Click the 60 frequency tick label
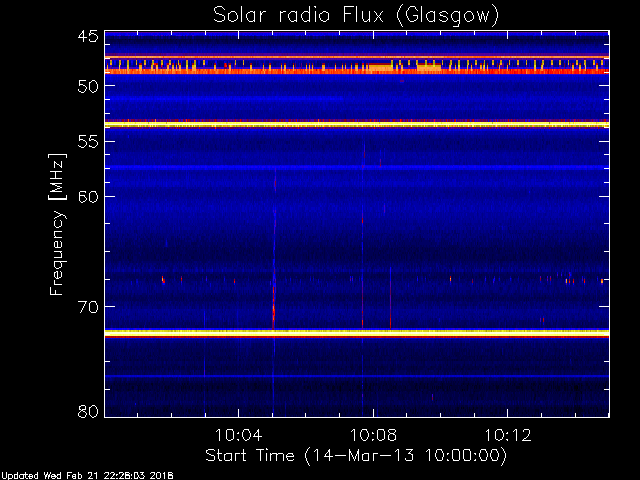The width and height of the screenshot is (640, 480). 88,197
